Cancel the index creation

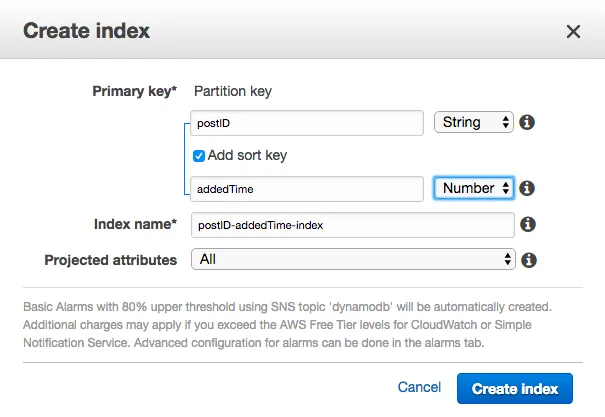click(x=419, y=387)
